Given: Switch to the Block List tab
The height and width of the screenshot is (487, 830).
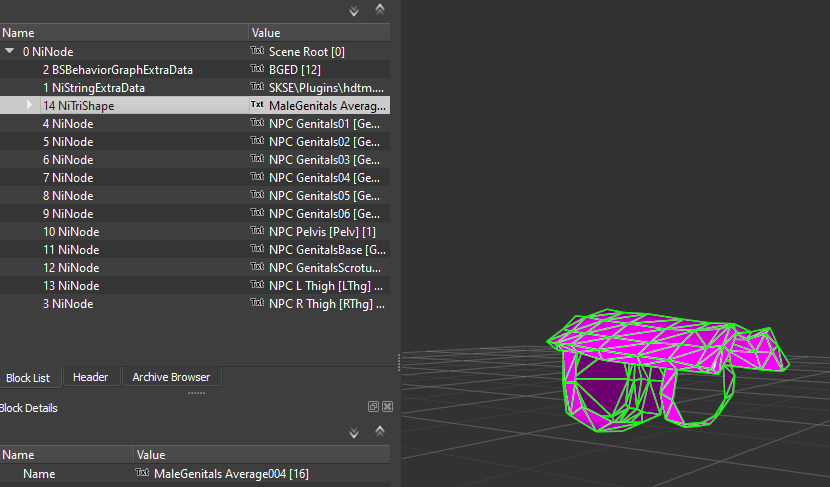Looking at the screenshot, I should 28,377.
